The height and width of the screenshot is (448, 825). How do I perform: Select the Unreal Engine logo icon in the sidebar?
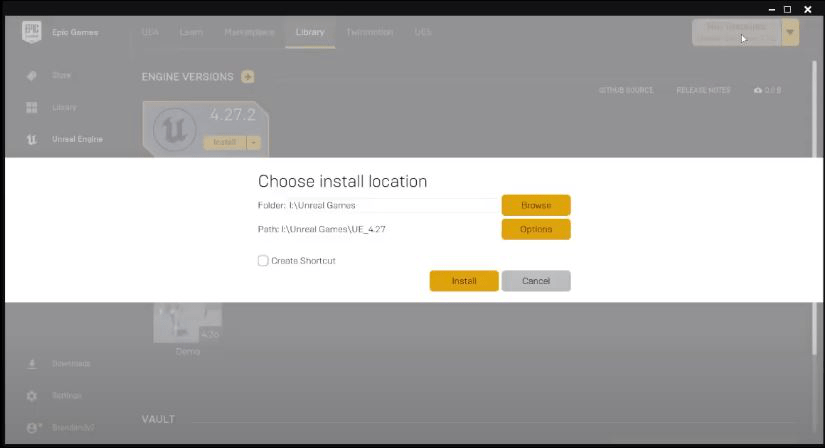point(32,140)
